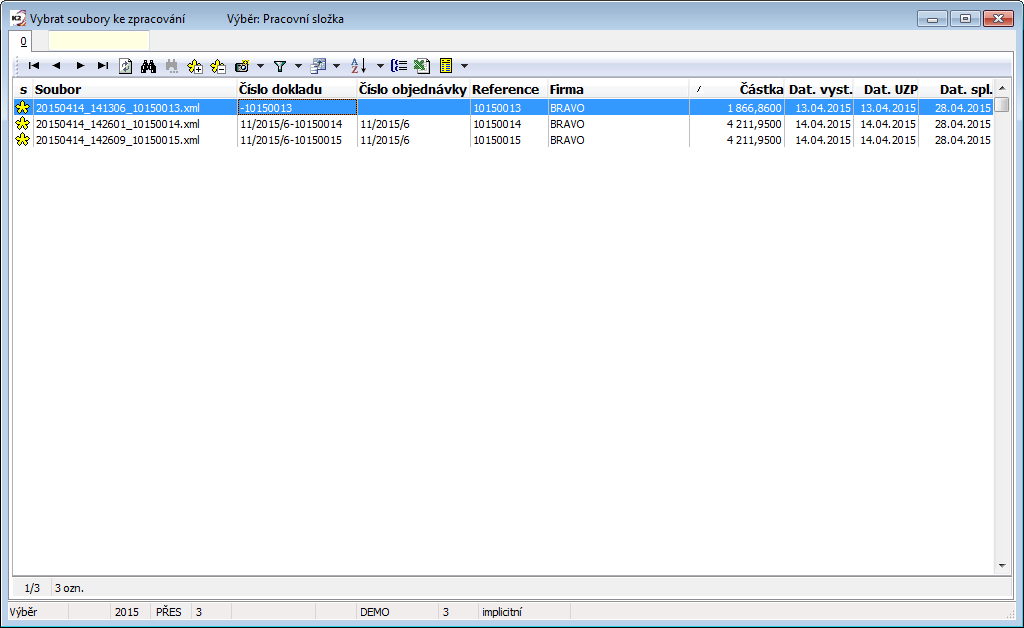Go to next record arrow
Viewport: 1024px width, 628px height.
coord(80,66)
